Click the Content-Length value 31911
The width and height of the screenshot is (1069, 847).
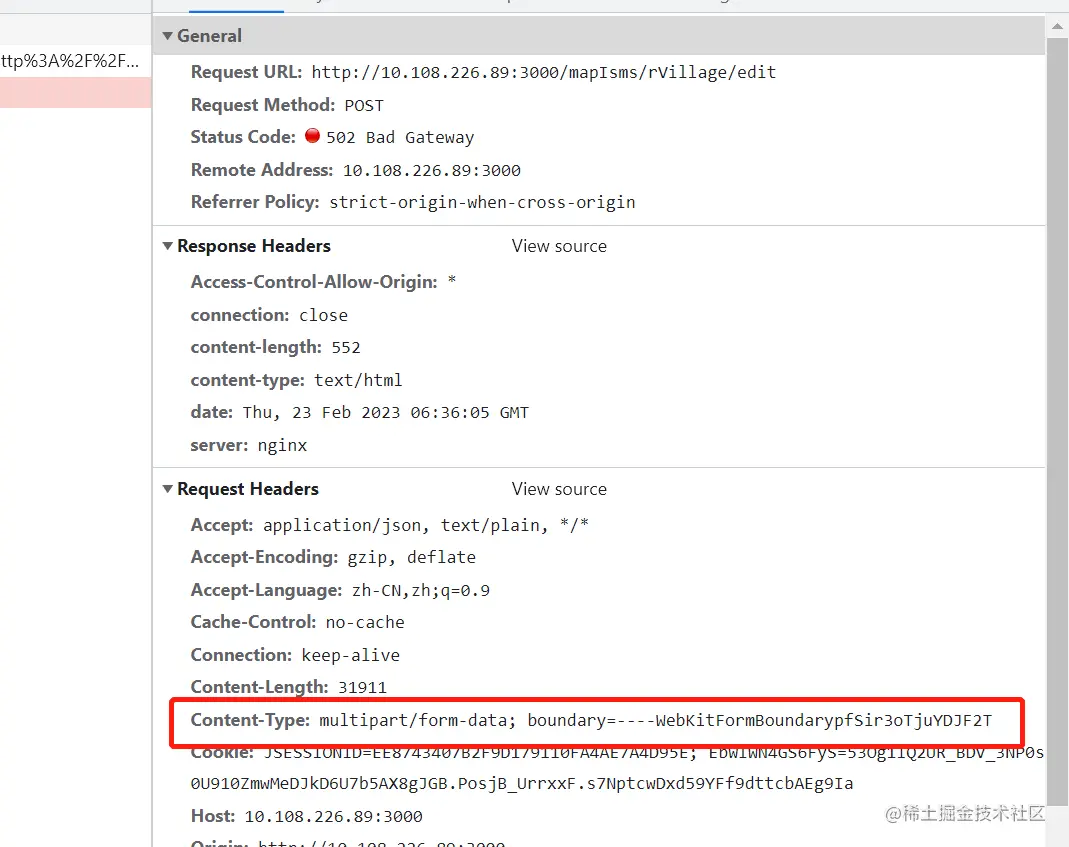point(362,687)
